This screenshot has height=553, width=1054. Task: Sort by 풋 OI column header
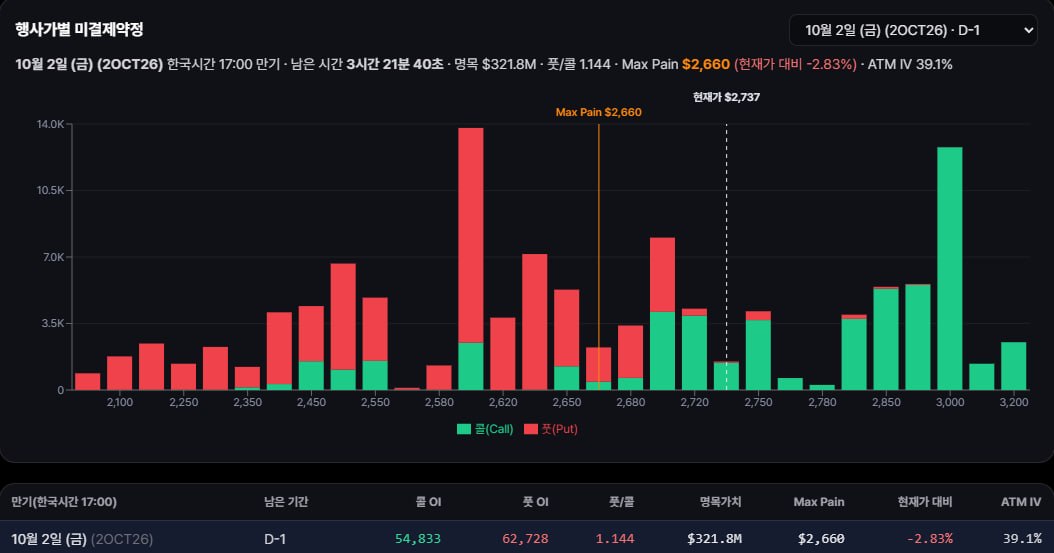pos(536,502)
